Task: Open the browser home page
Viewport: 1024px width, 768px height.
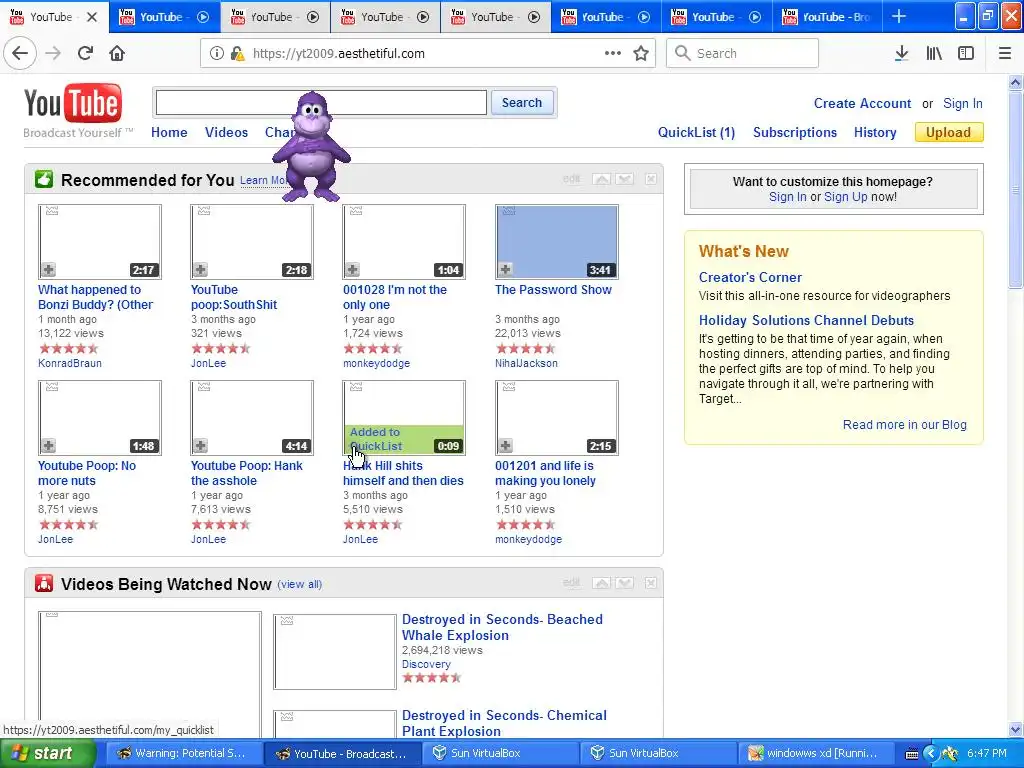Action: point(117,53)
